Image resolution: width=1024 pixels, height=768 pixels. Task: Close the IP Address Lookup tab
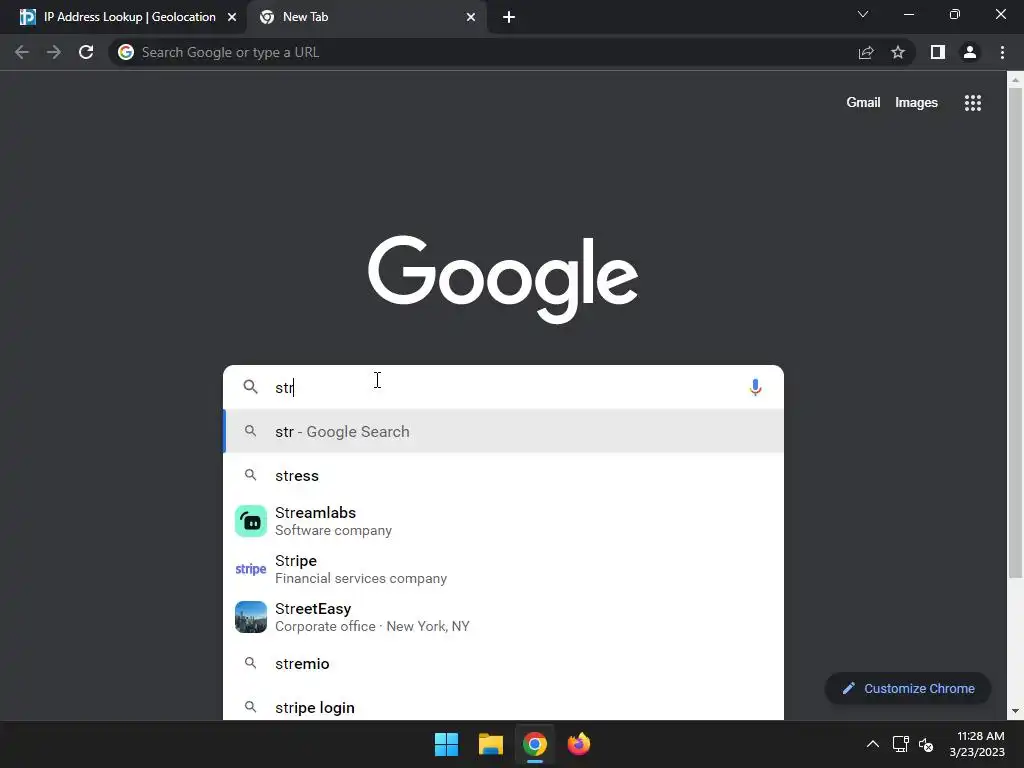pos(232,17)
